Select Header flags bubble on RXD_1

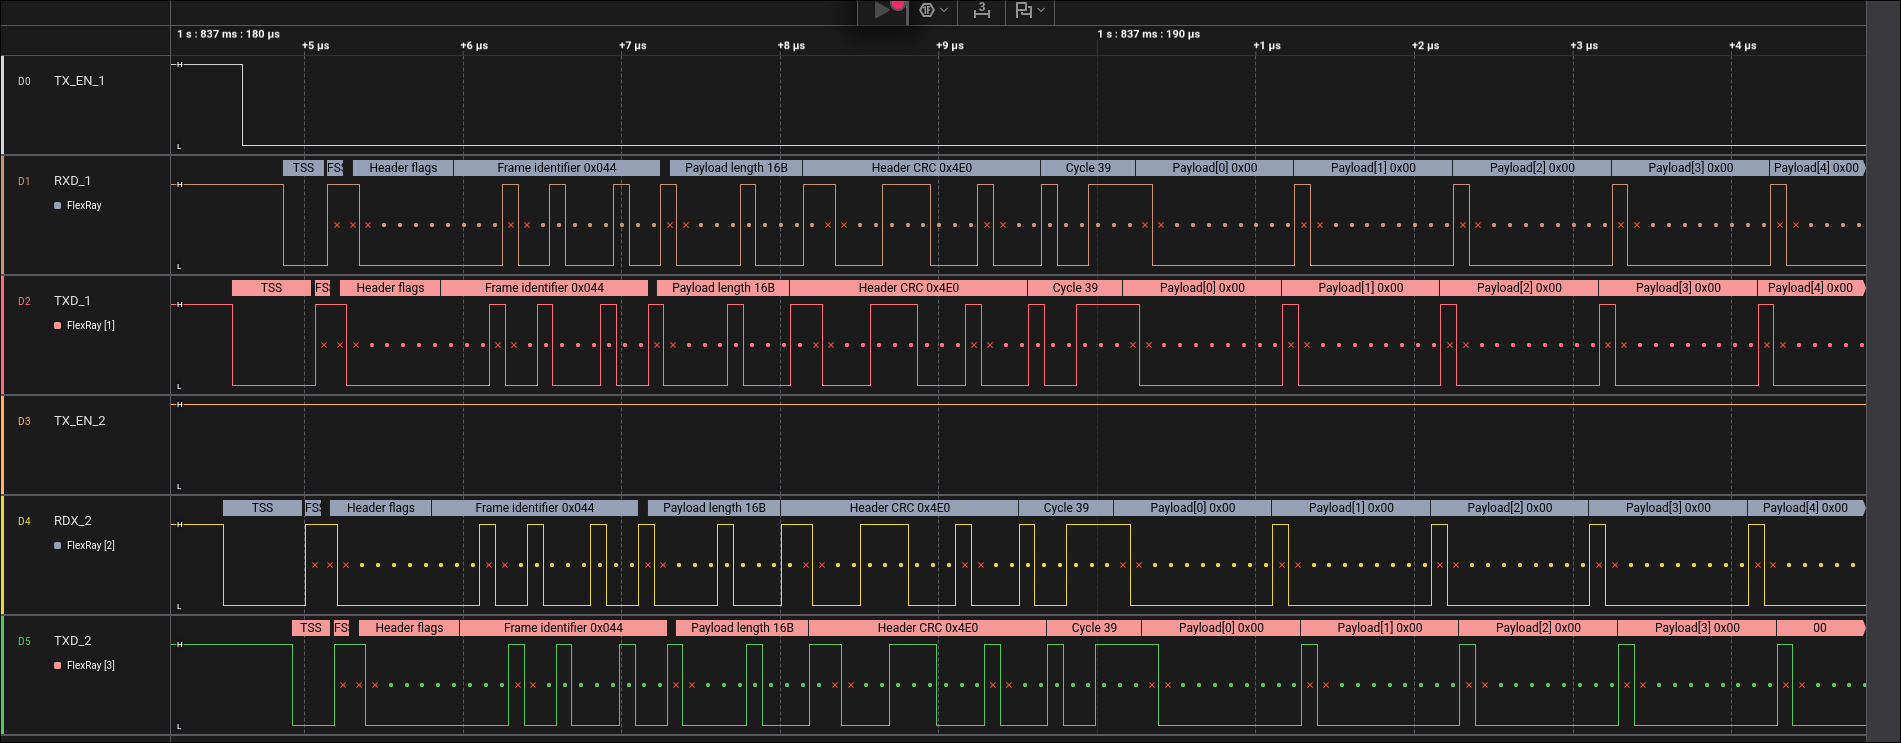pos(403,168)
